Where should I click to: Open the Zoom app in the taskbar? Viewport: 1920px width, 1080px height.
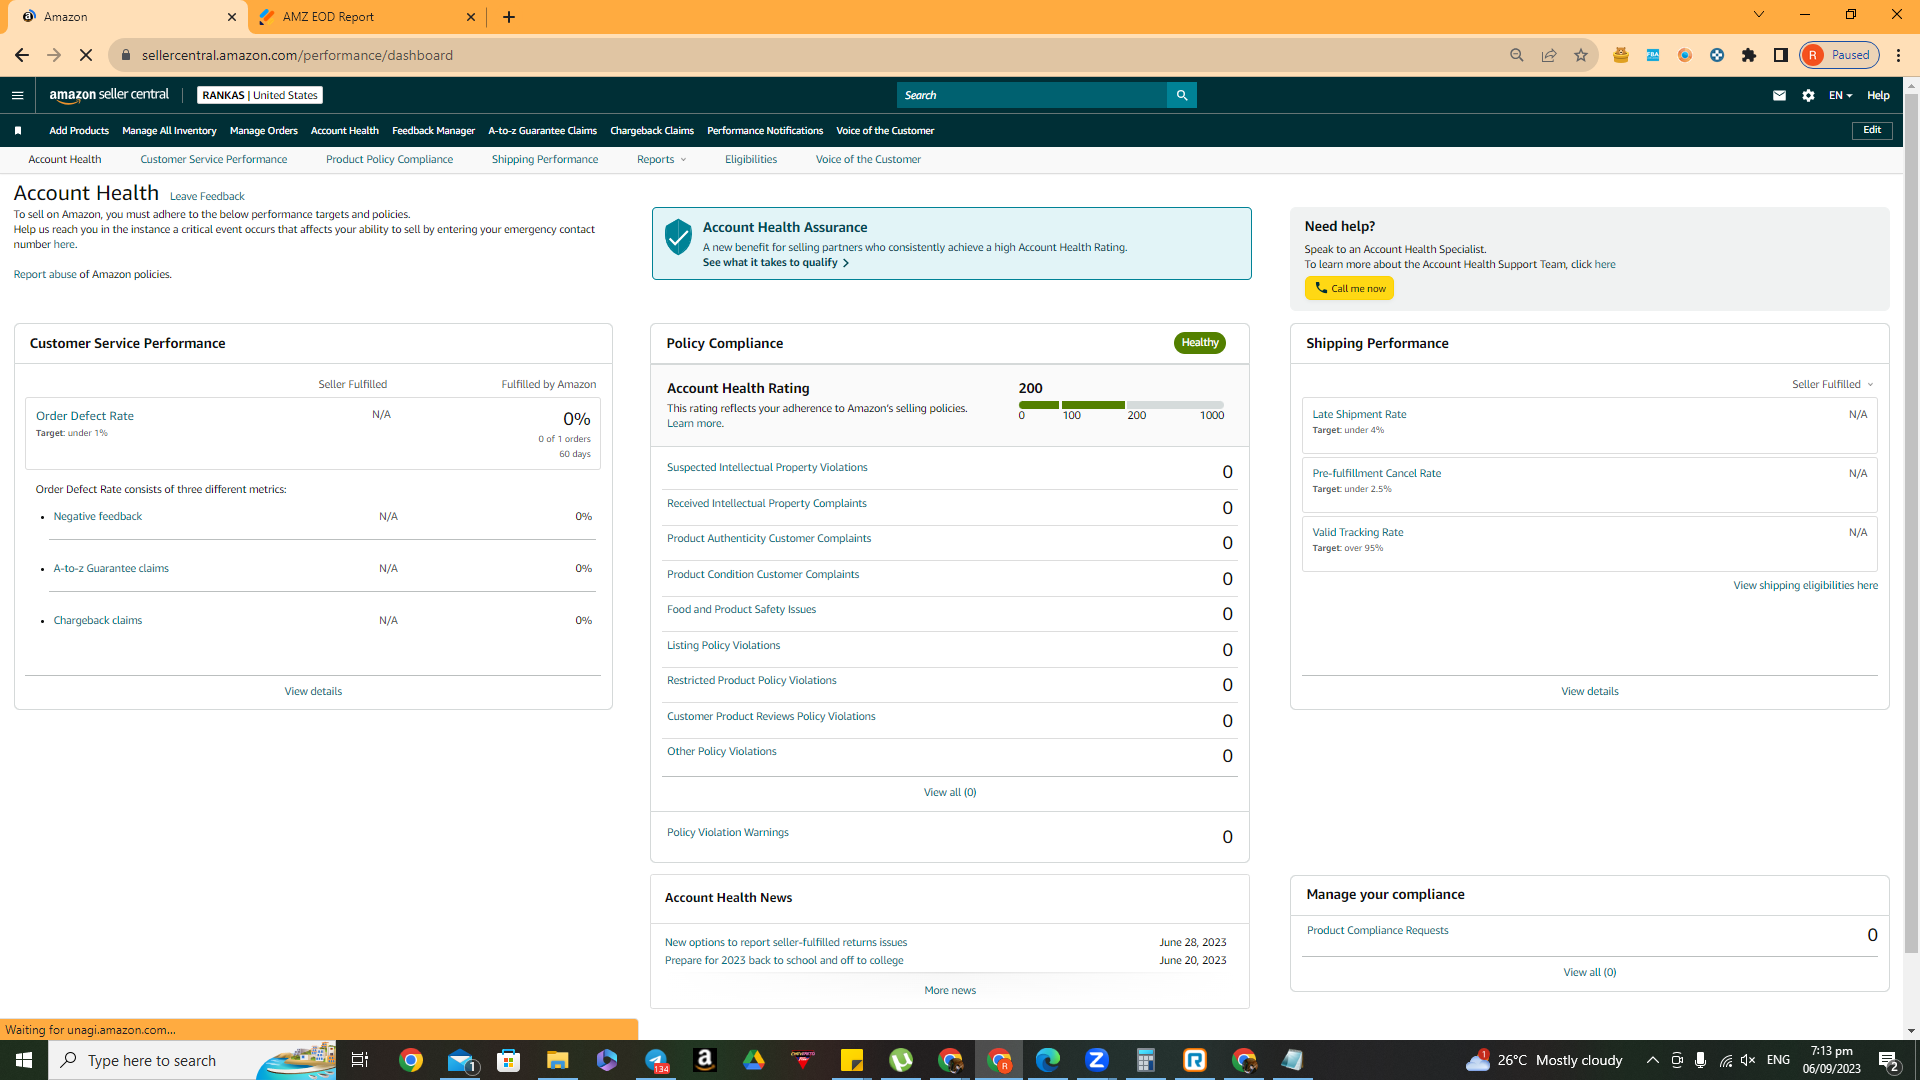pyautogui.click(x=1097, y=1060)
